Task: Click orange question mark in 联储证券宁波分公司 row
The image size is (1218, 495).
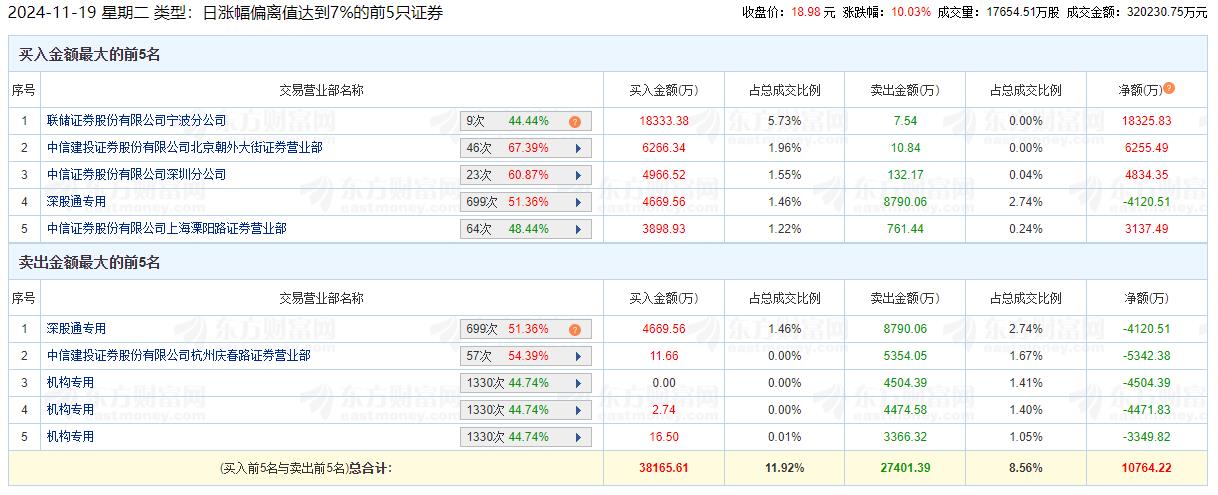Action: [575, 122]
